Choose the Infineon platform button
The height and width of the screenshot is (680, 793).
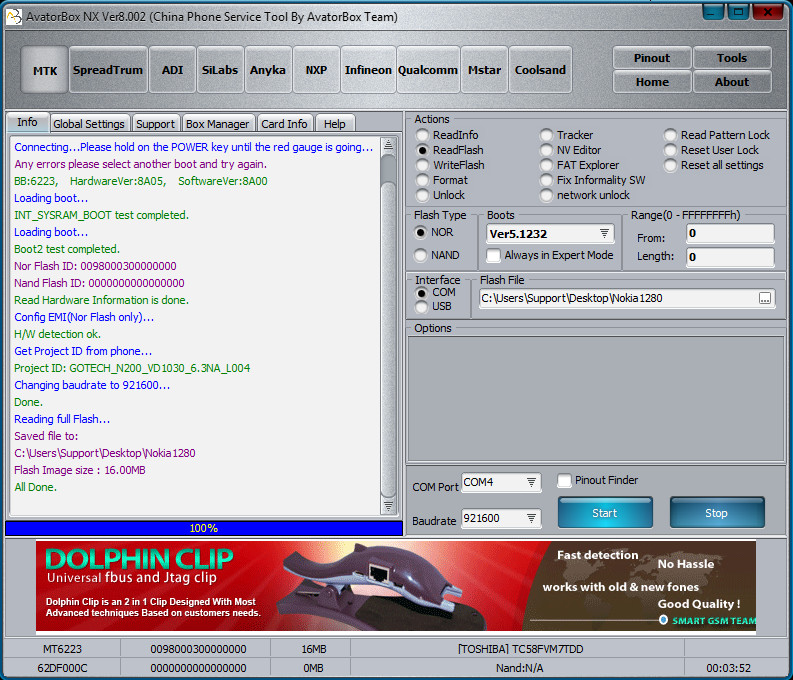pyautogui.click(x=368, y=70)
